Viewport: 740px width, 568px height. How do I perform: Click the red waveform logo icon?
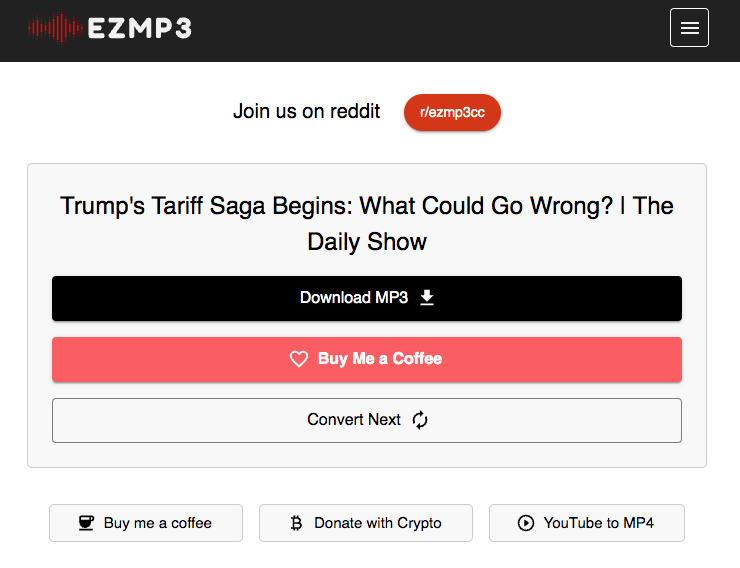pos(55,28)
